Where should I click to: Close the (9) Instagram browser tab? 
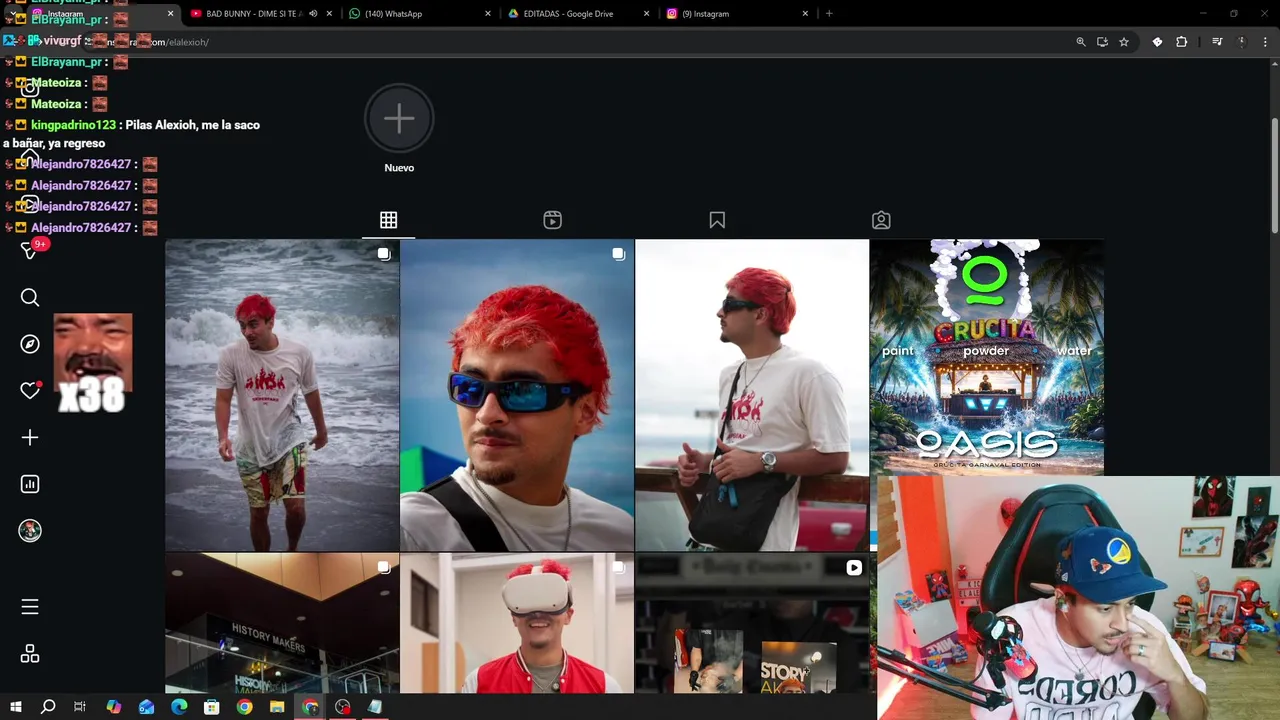pos(805,14)
